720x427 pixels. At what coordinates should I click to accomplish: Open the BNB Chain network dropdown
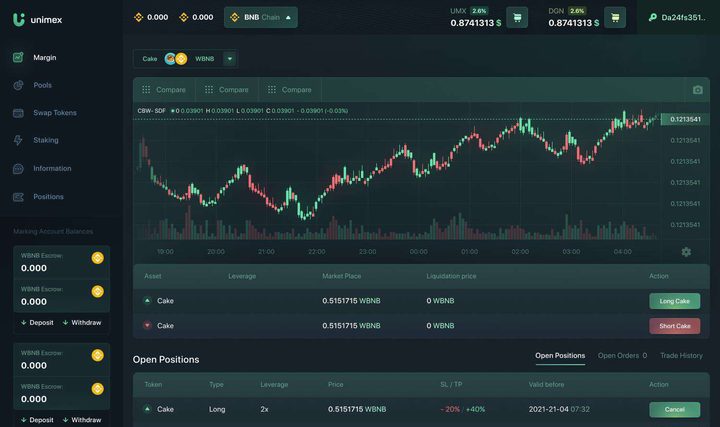pyautogui.click(x=261, y=17)
